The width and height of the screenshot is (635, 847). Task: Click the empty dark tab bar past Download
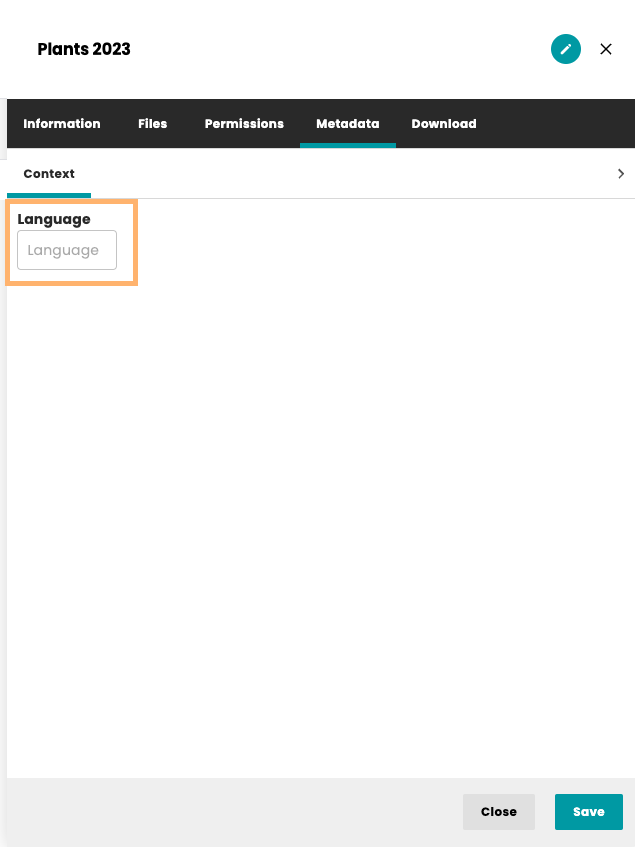pos(560,124)
